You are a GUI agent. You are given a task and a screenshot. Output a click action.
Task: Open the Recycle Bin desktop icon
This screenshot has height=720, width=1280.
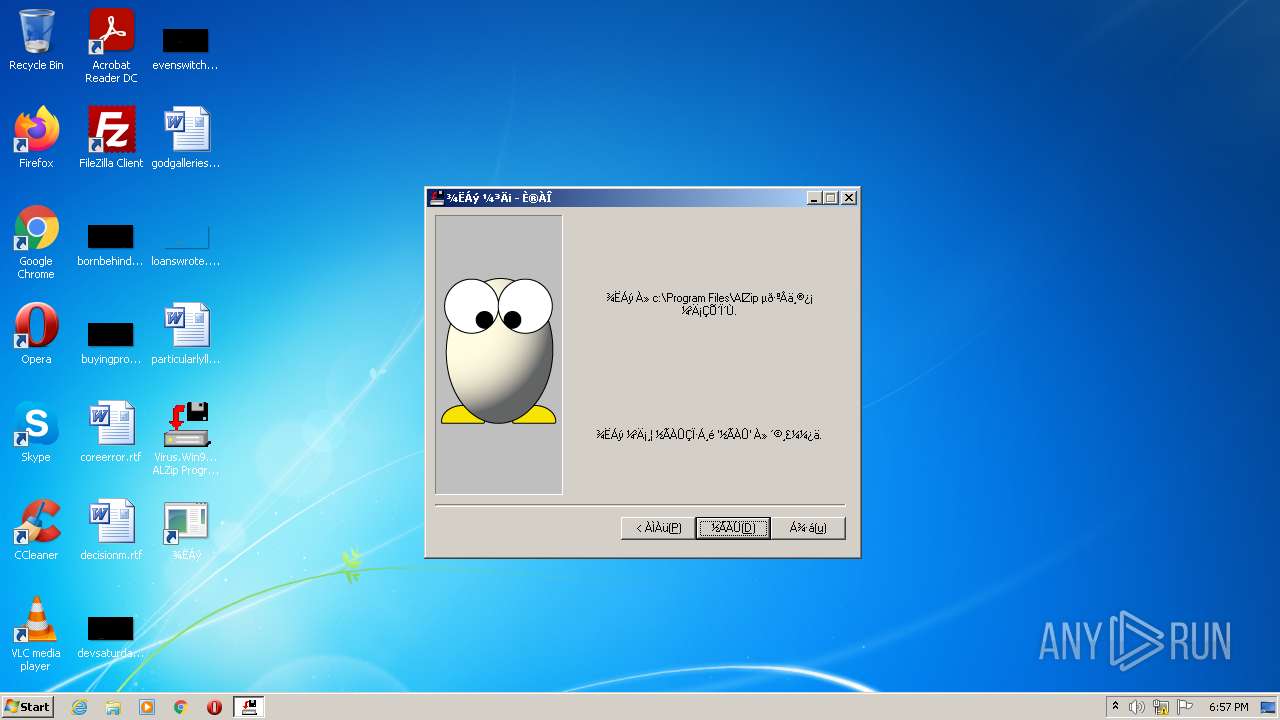click(36, 40)
